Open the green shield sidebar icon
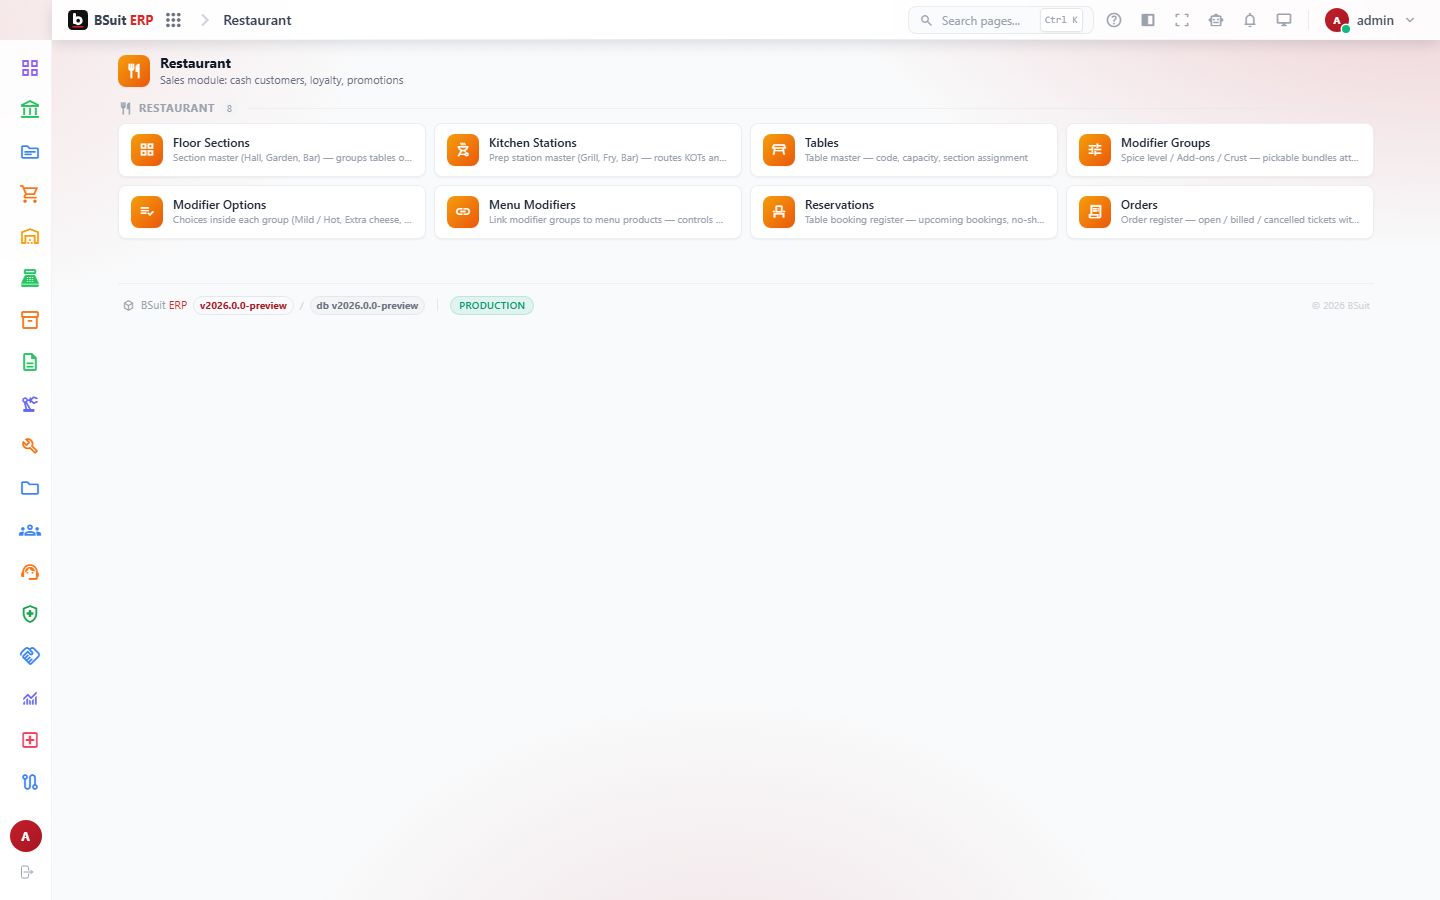 tap(30, 614)
